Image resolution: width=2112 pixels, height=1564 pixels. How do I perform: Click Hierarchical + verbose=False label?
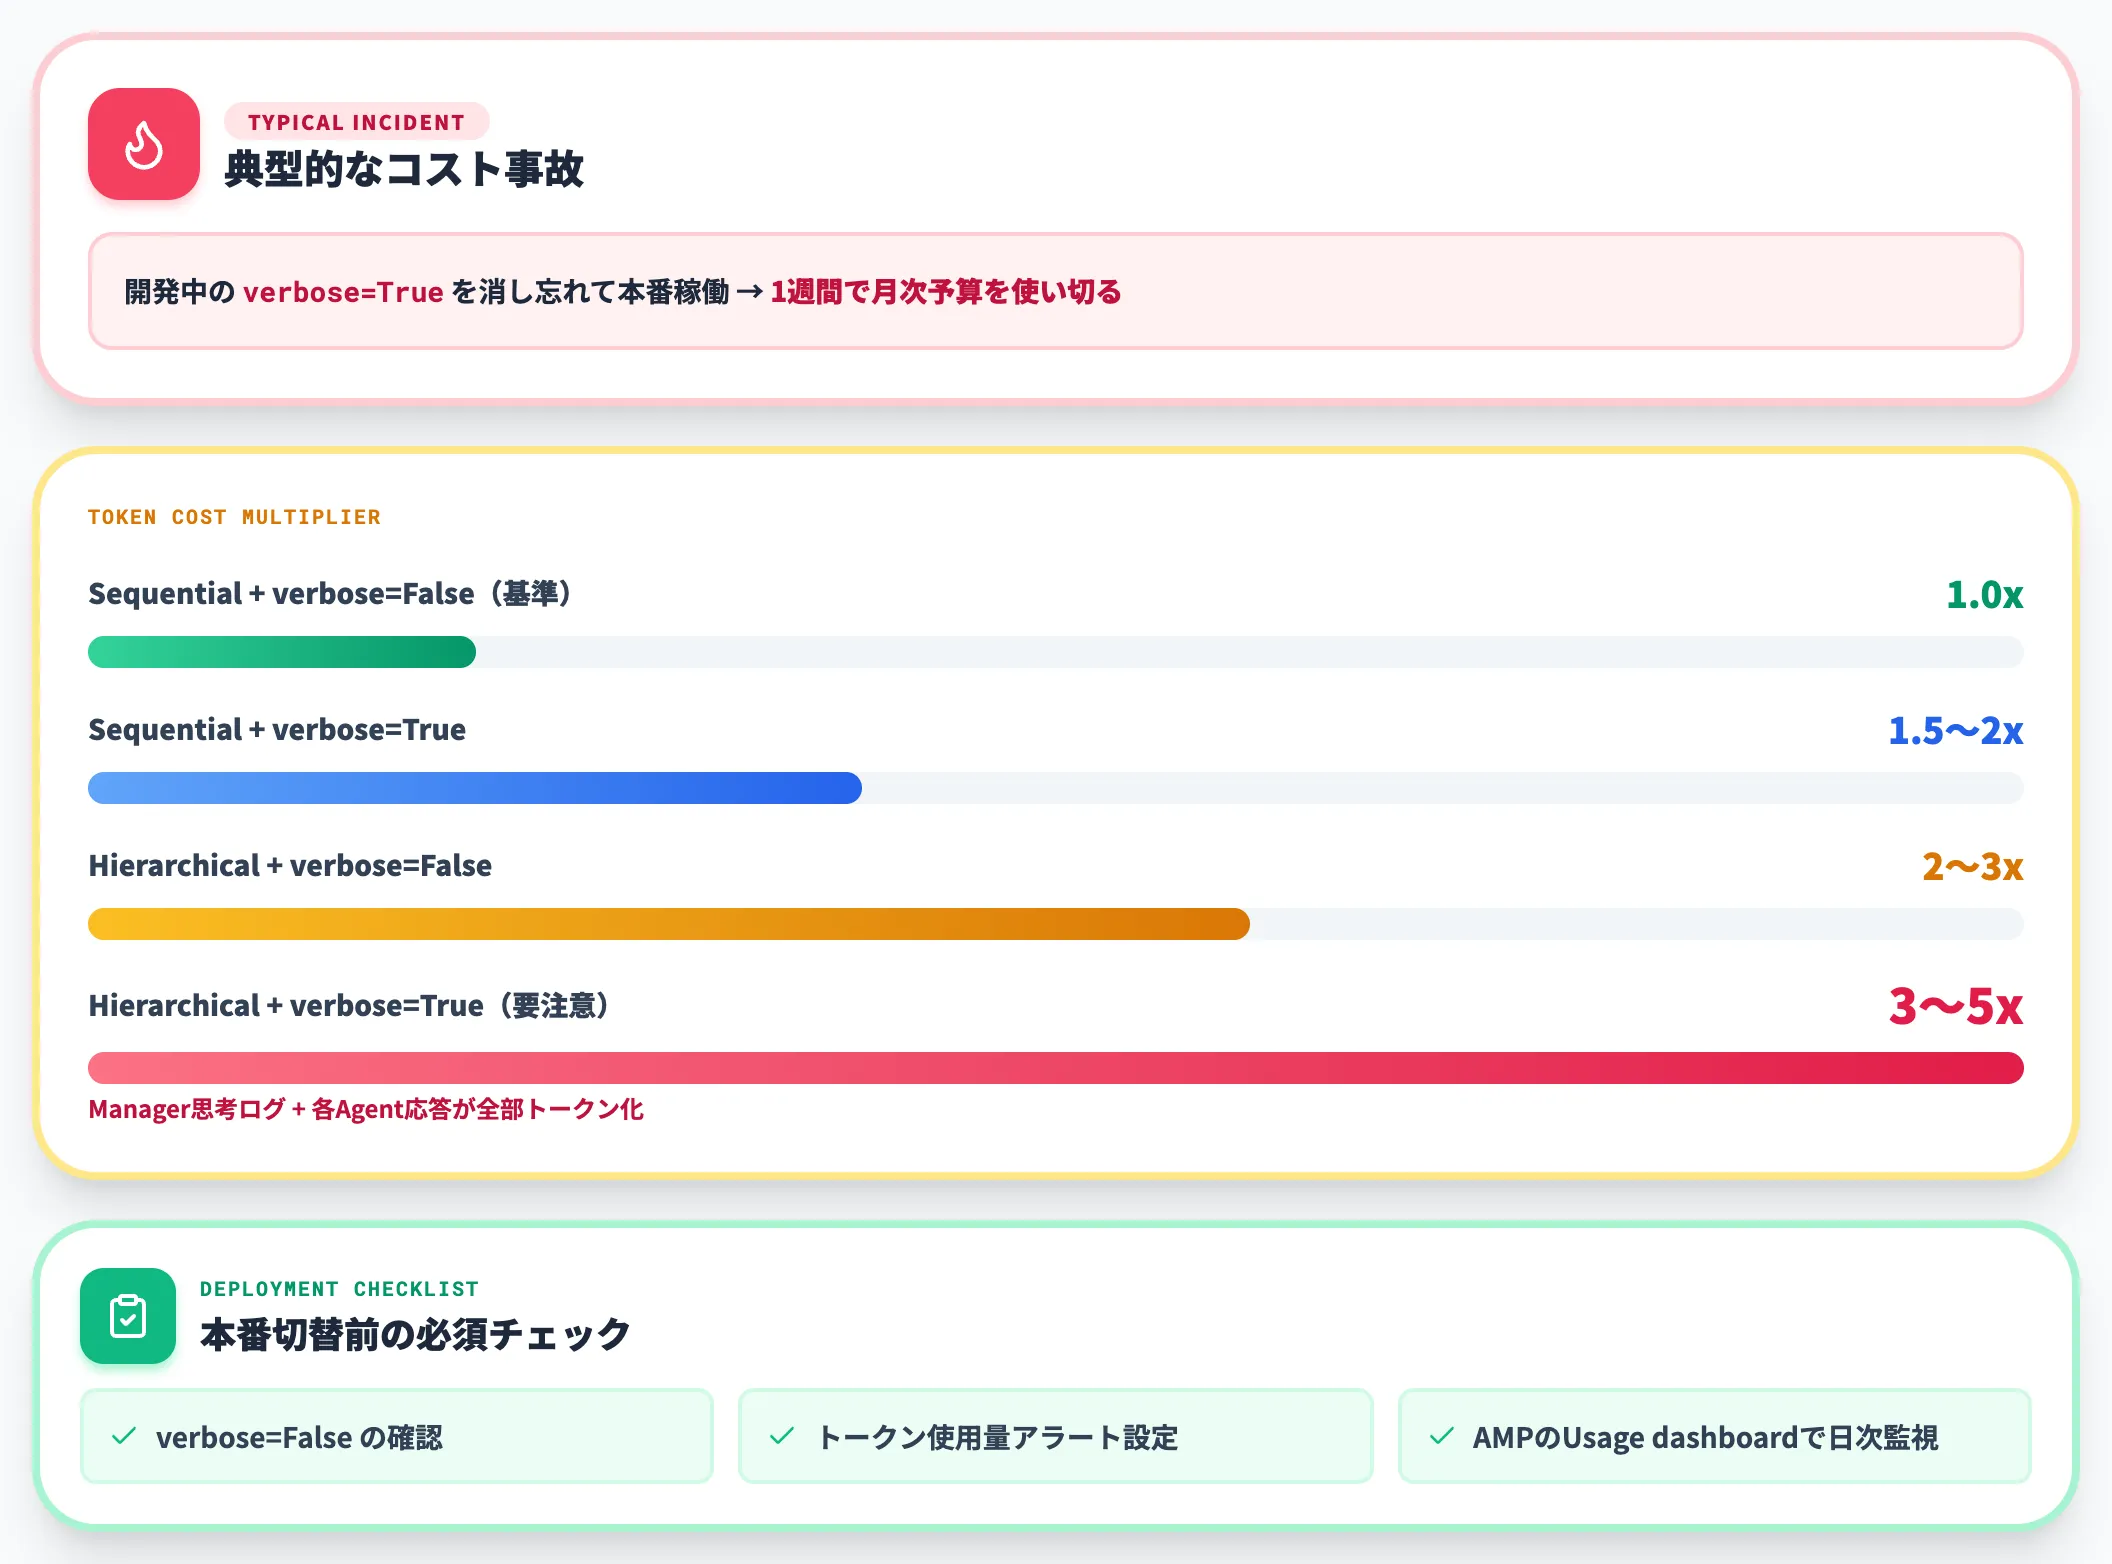tap(290, 866)
